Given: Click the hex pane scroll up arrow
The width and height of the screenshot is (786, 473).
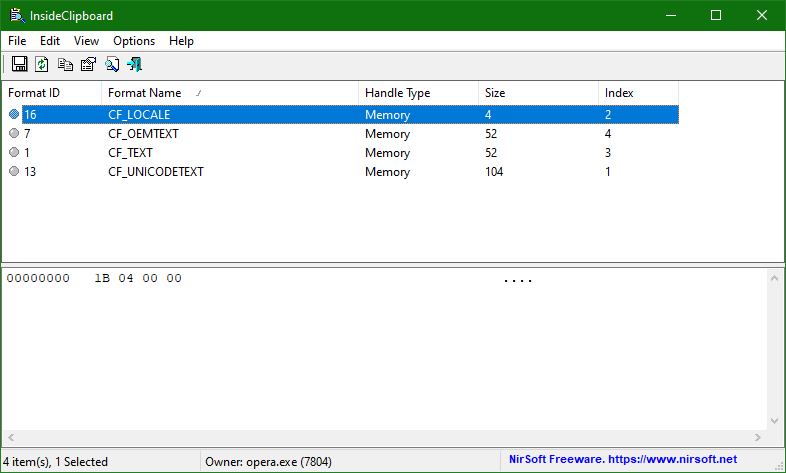Looking at the screenshot, I should tap(774, 278).
